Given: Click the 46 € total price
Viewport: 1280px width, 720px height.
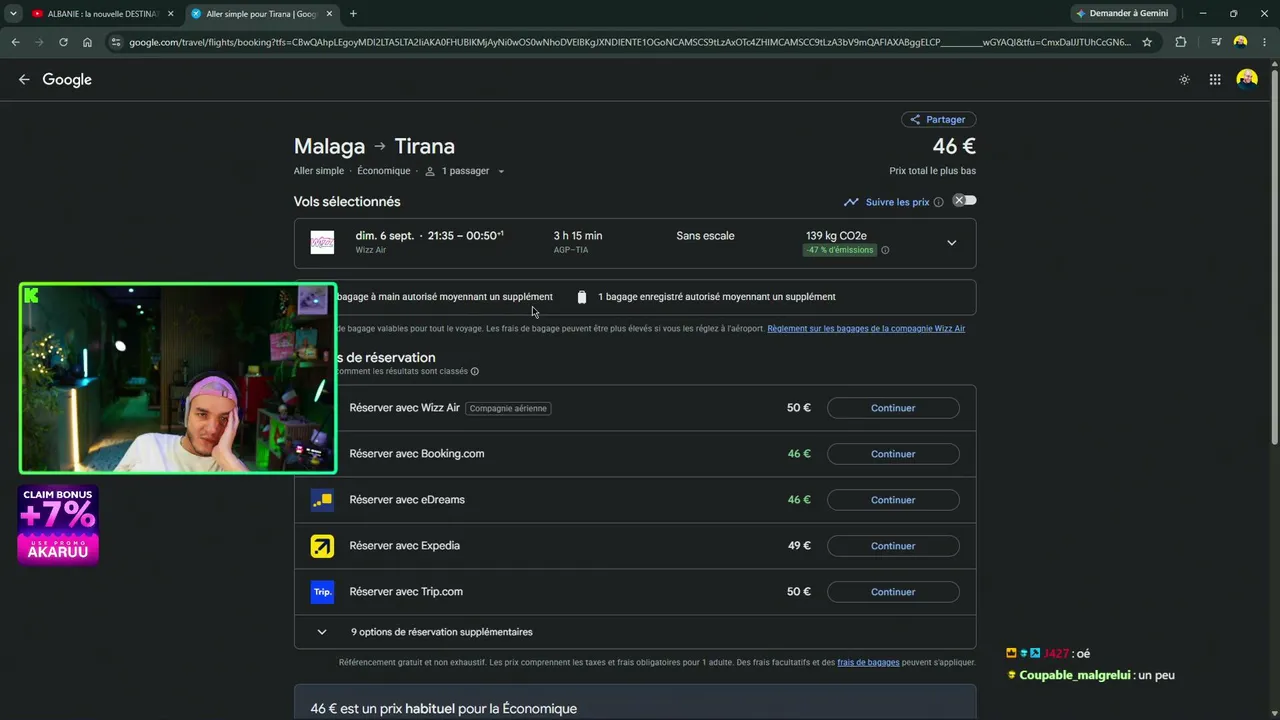Looking at the screenshot, I should tap(954, 146).
